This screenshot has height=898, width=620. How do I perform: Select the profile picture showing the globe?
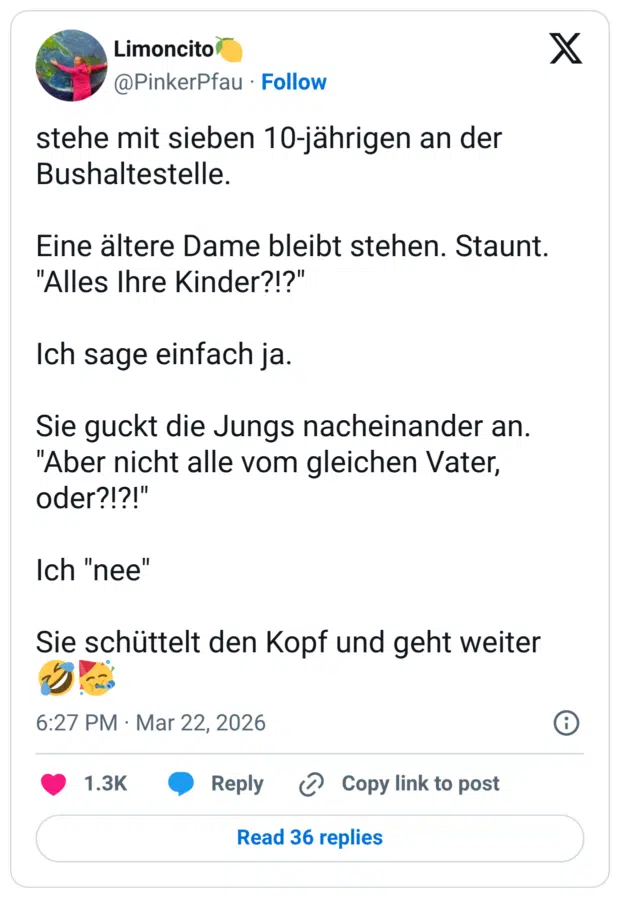[71, 64]
